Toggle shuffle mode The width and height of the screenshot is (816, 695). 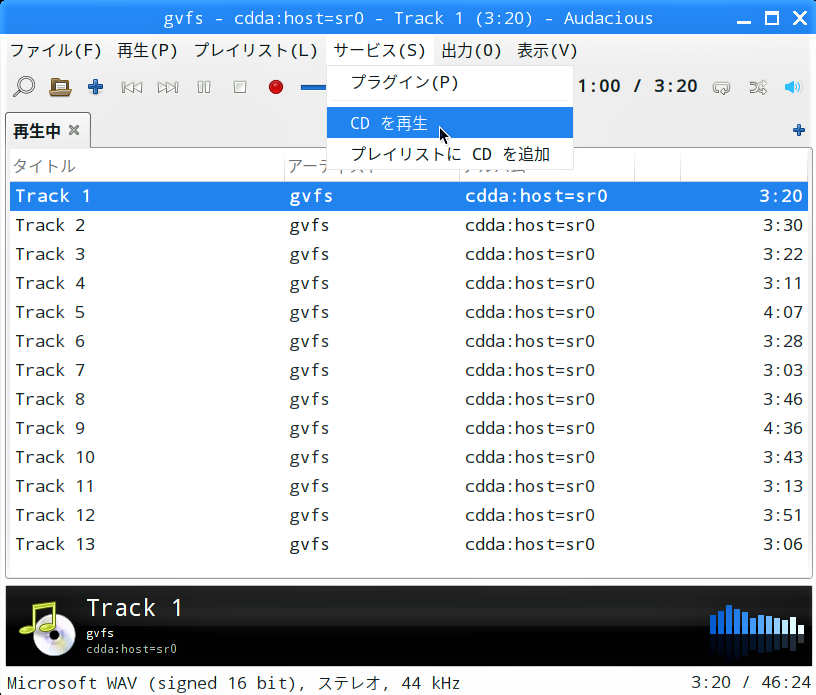pos(758,87)
